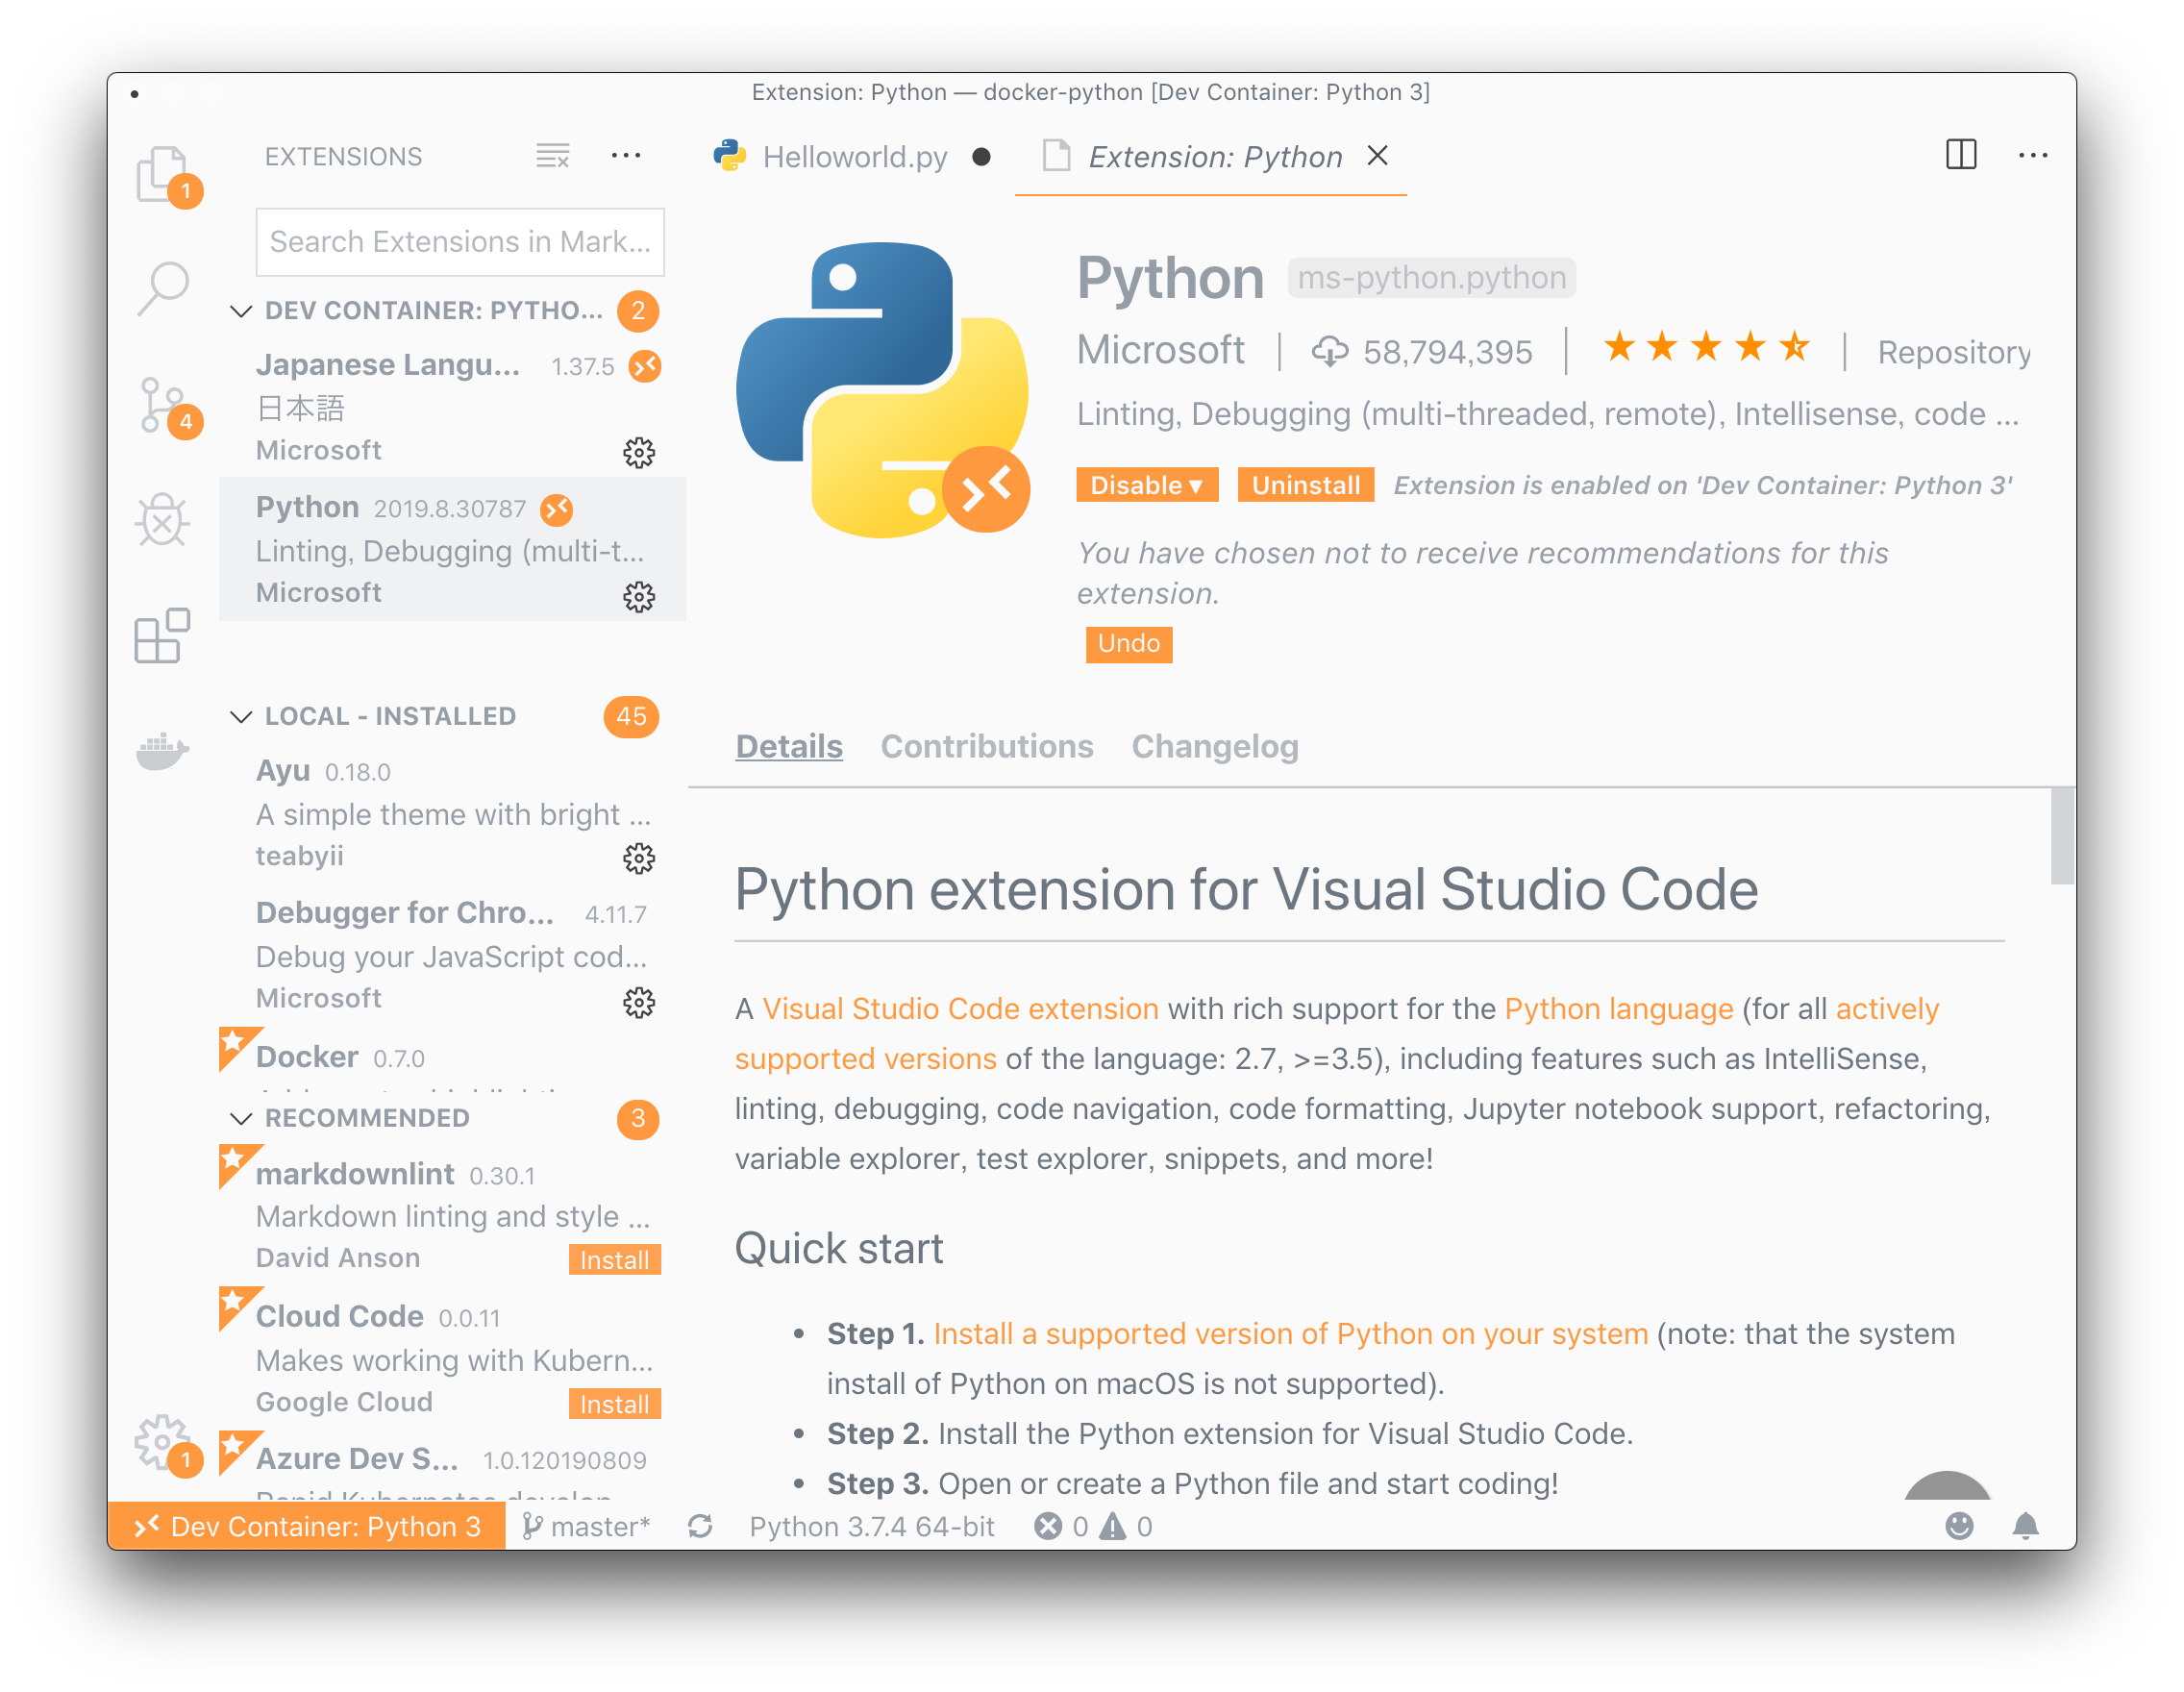The height and width of the screenshot is (1692, 2184).
Task: Open manage gear for Japanese Language Pack
Action: (639, 453)
